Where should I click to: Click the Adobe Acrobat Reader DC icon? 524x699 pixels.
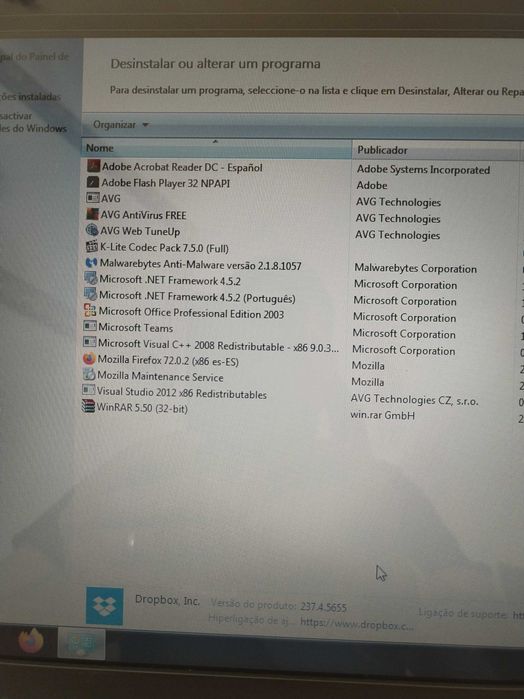coord(93,167)
